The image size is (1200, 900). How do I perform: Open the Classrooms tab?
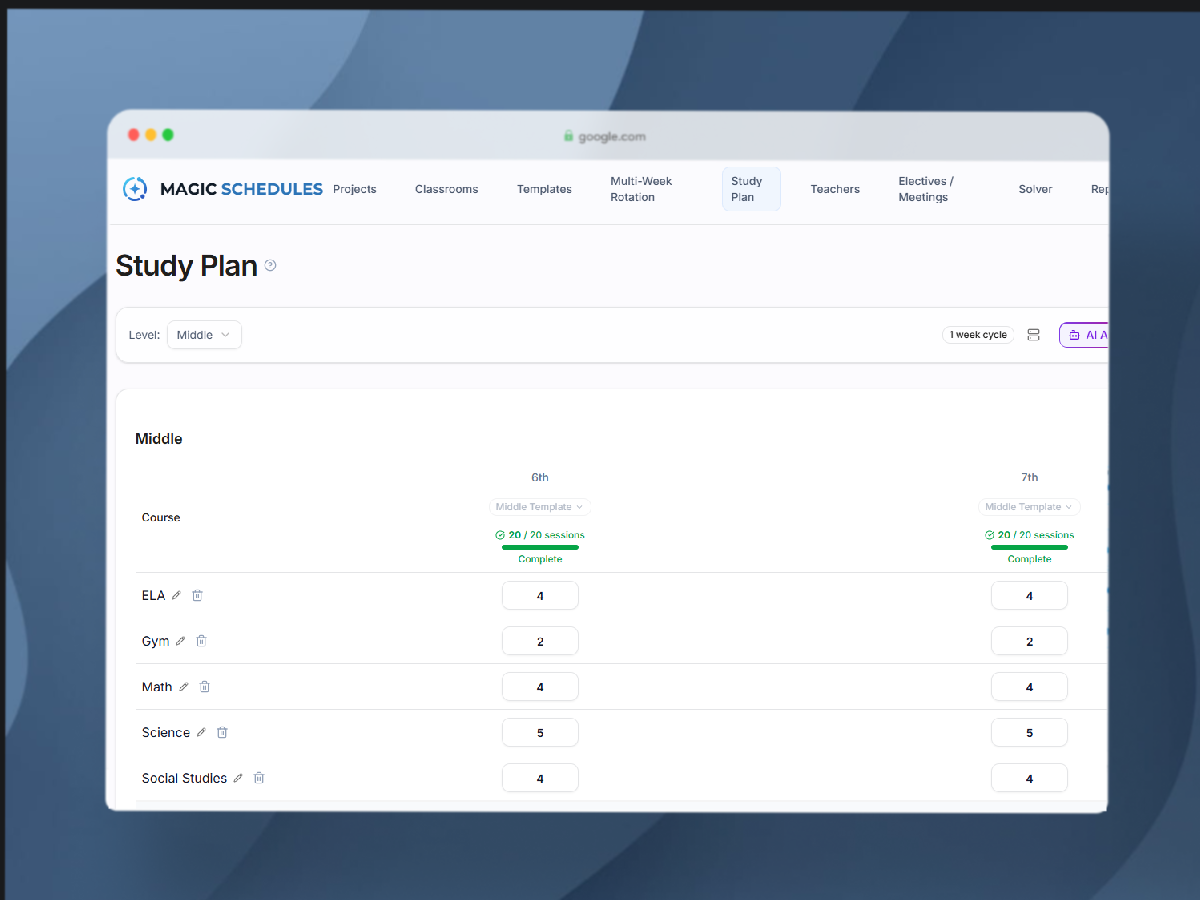447,189
